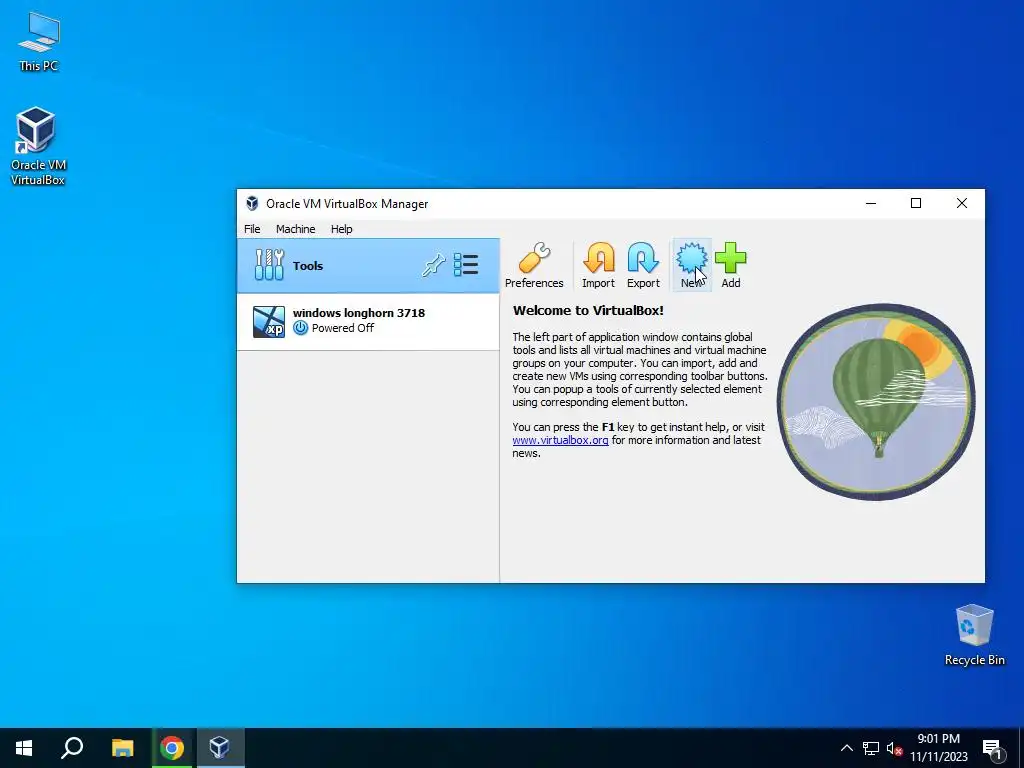
Task: Click the muted volume tray icon
Action: pos(894,748)
